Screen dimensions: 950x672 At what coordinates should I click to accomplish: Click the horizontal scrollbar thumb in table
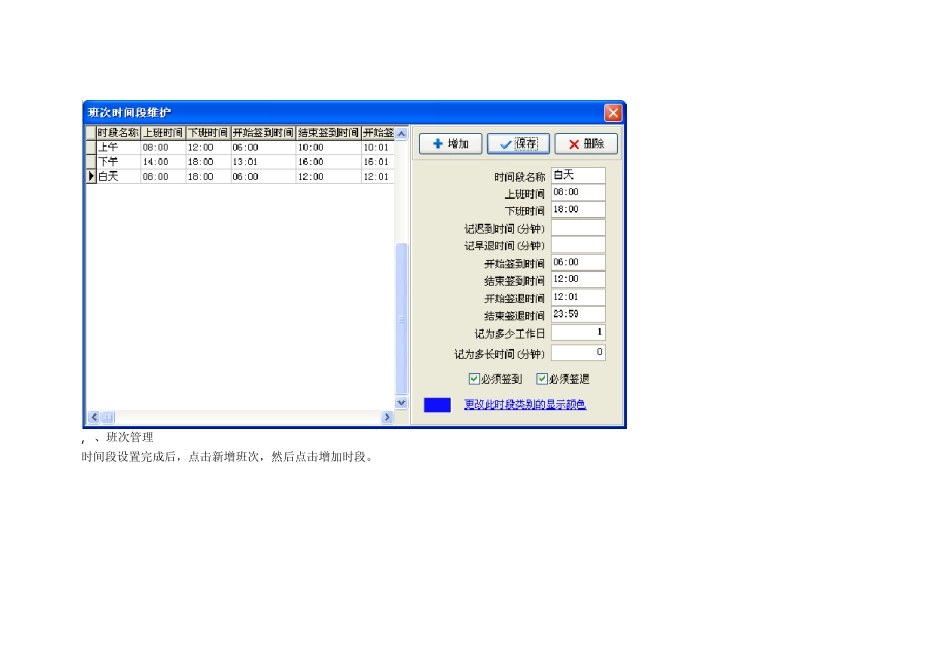point(108,417)
